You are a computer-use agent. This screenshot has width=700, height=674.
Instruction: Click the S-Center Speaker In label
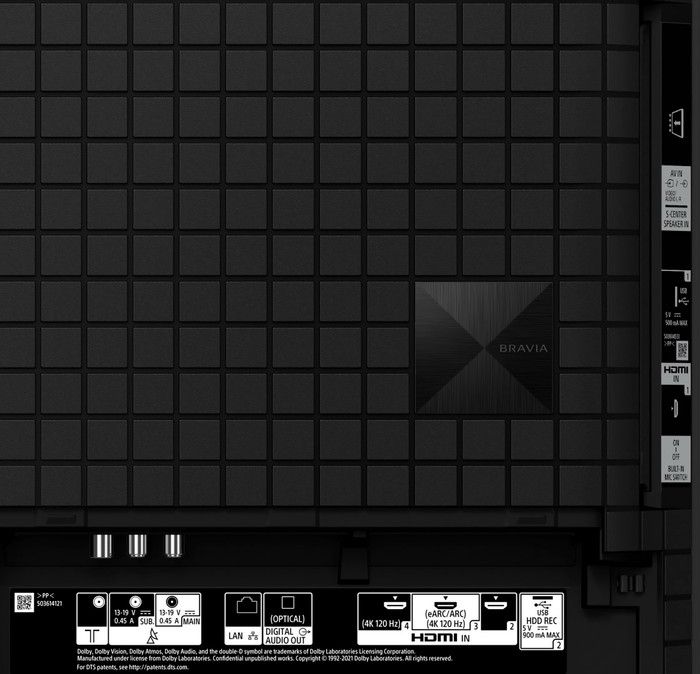[x=676, y=219]
